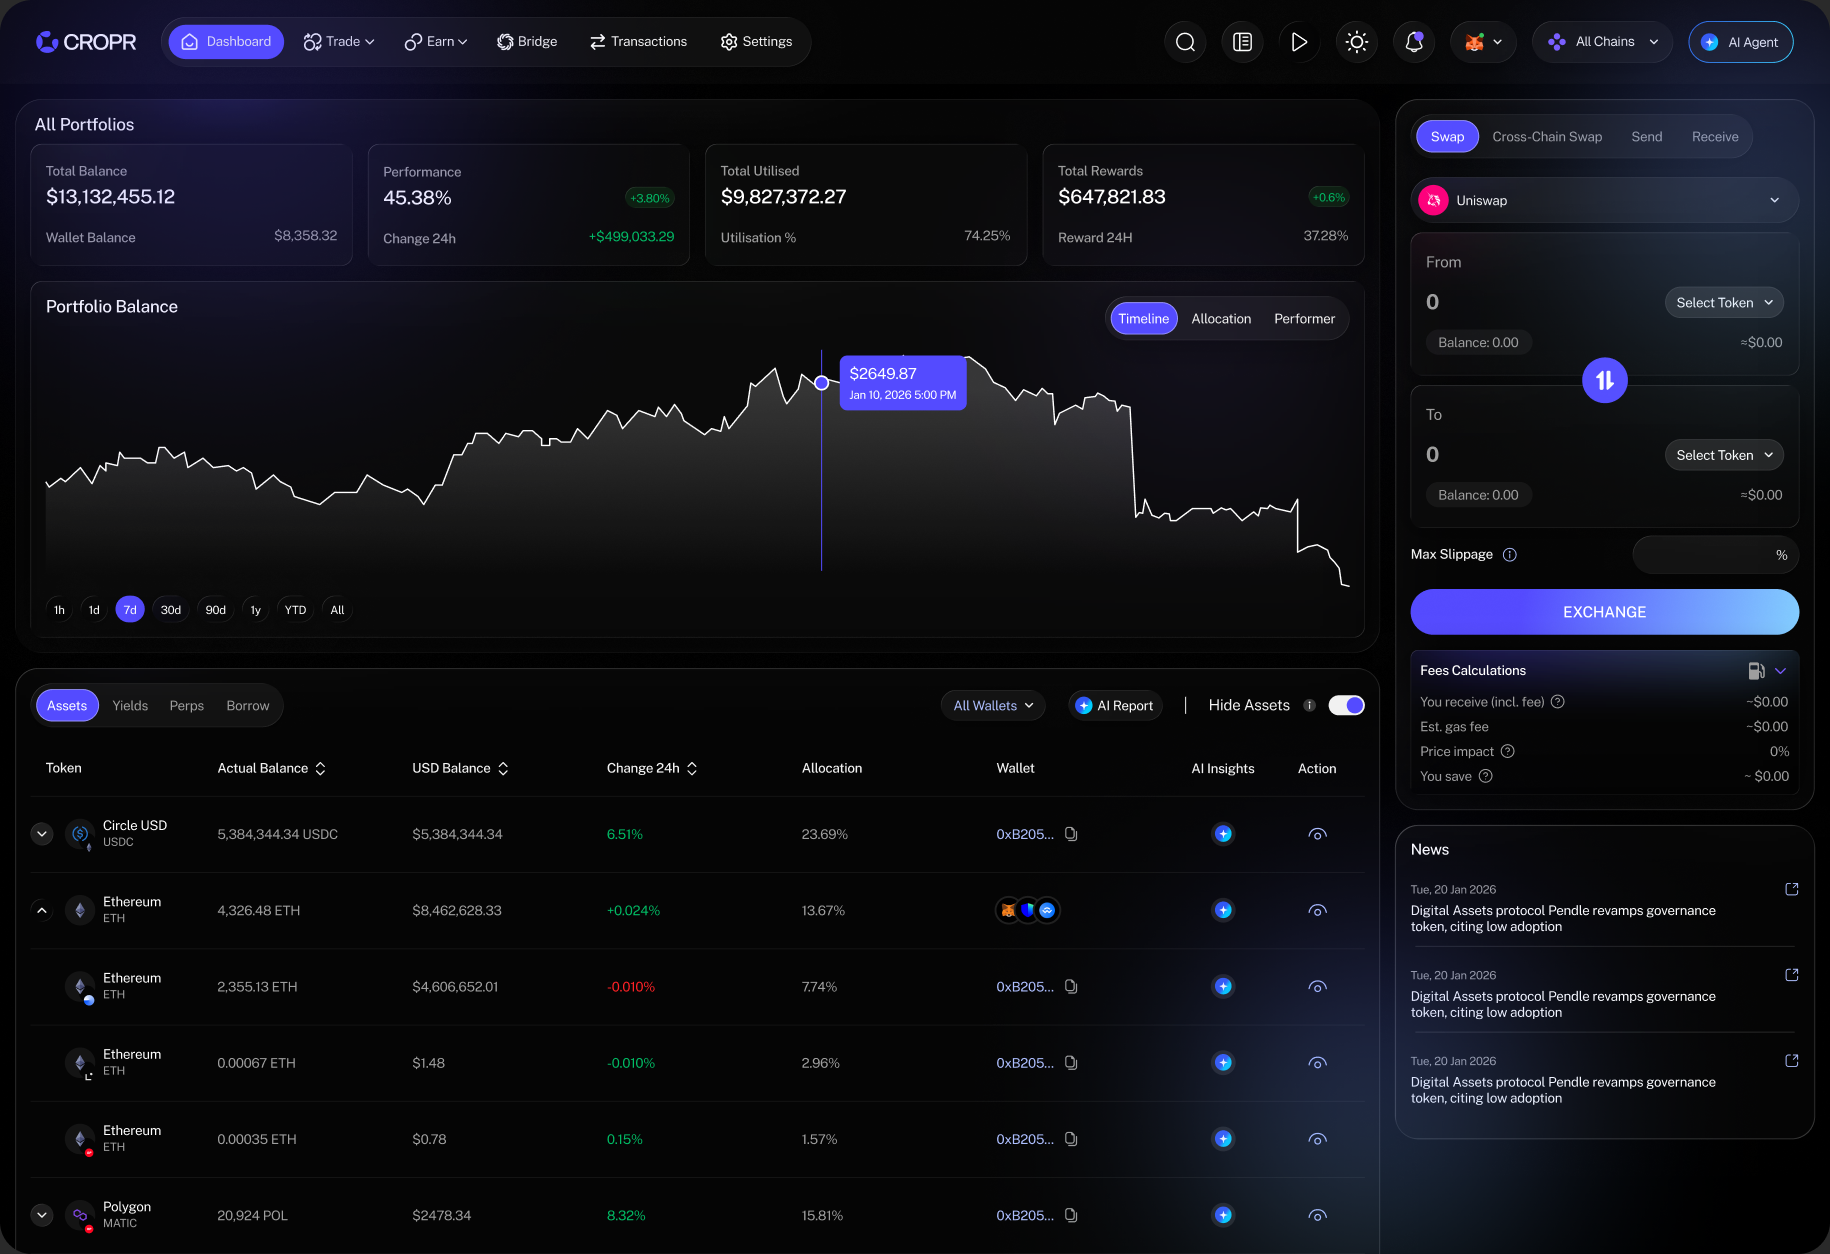Switch to the Cross-Chain Swap tab
Viewport: 1830px width, 1254px height.
(x=1547, y=137)
